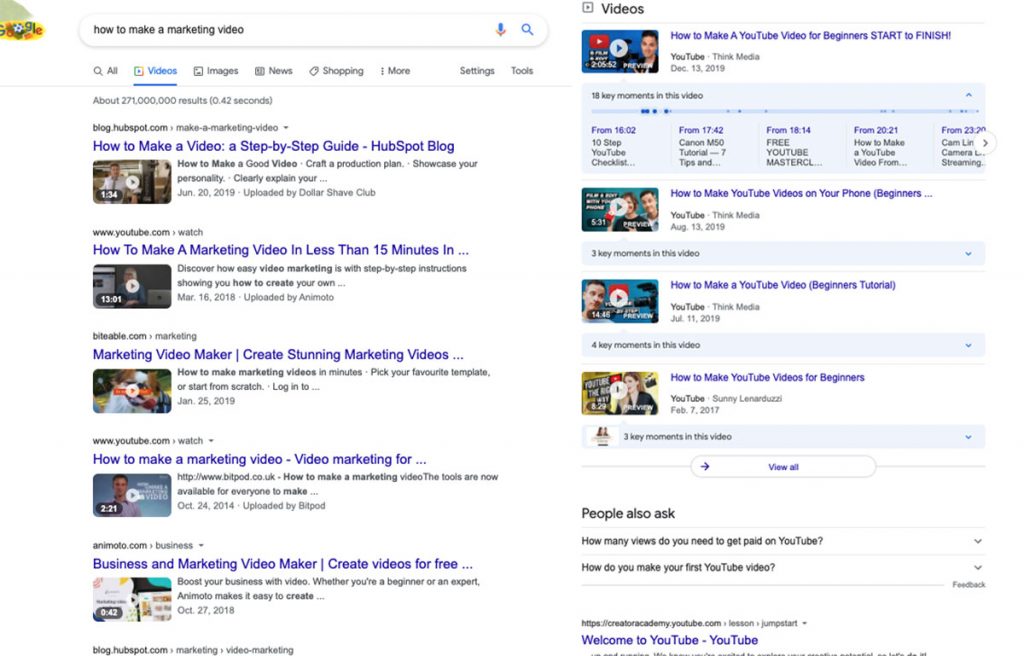This screenshot has width=1024, height=656.
Task: Play the 2:05:52 Think Media video thumbnail
Action: 620,51
